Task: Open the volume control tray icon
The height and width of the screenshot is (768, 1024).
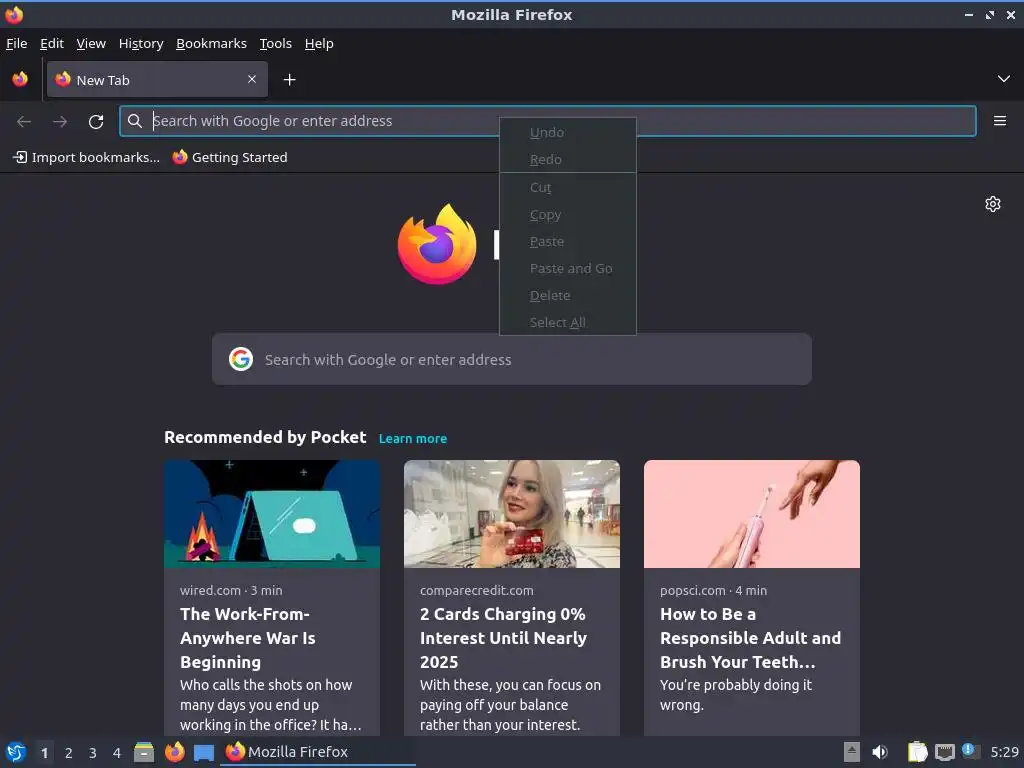Action: click(x=880, y=752)
